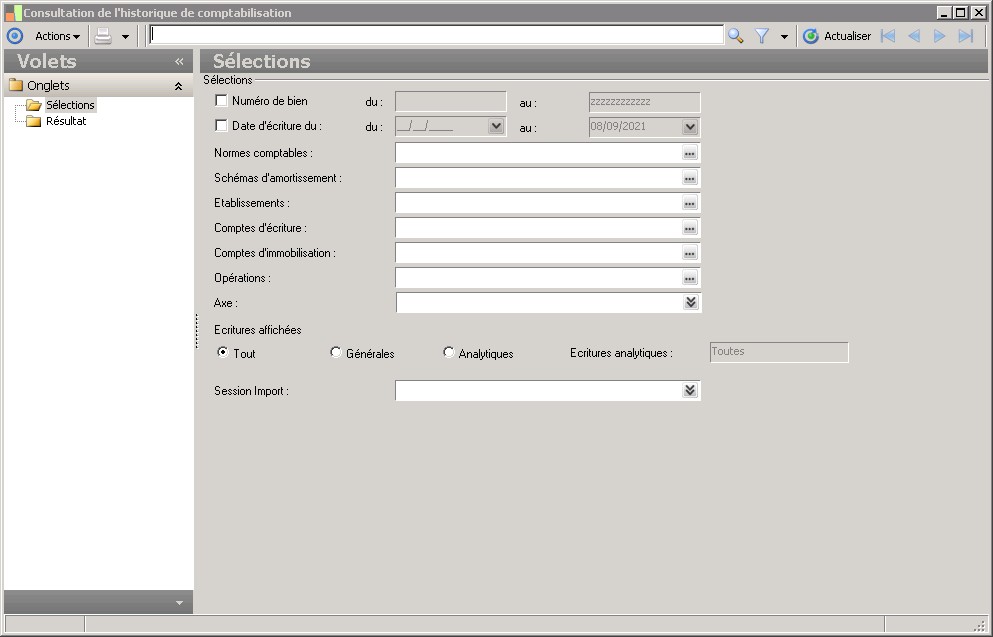Open the Actions menu
Screen dimensions: 993x637
(57, 36)
